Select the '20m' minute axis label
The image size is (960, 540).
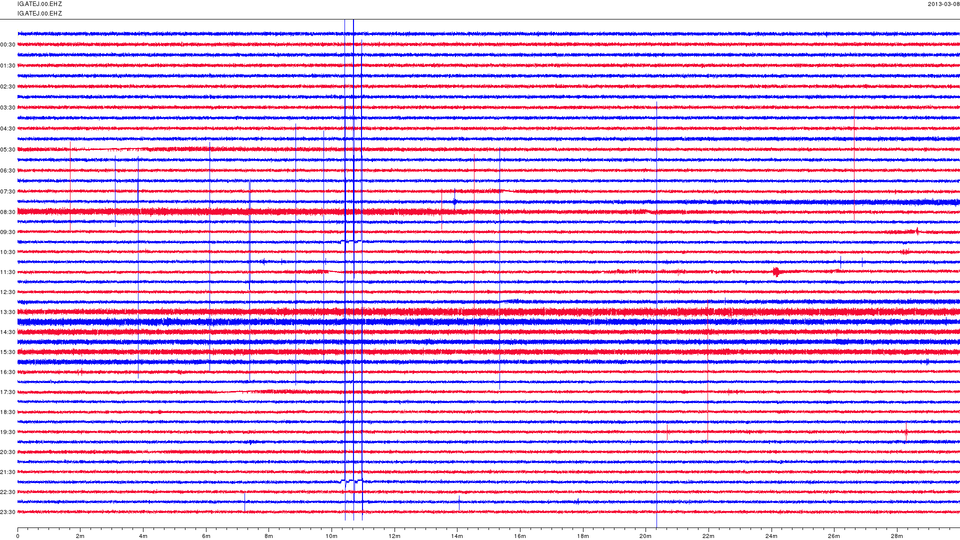coord(645,536)
